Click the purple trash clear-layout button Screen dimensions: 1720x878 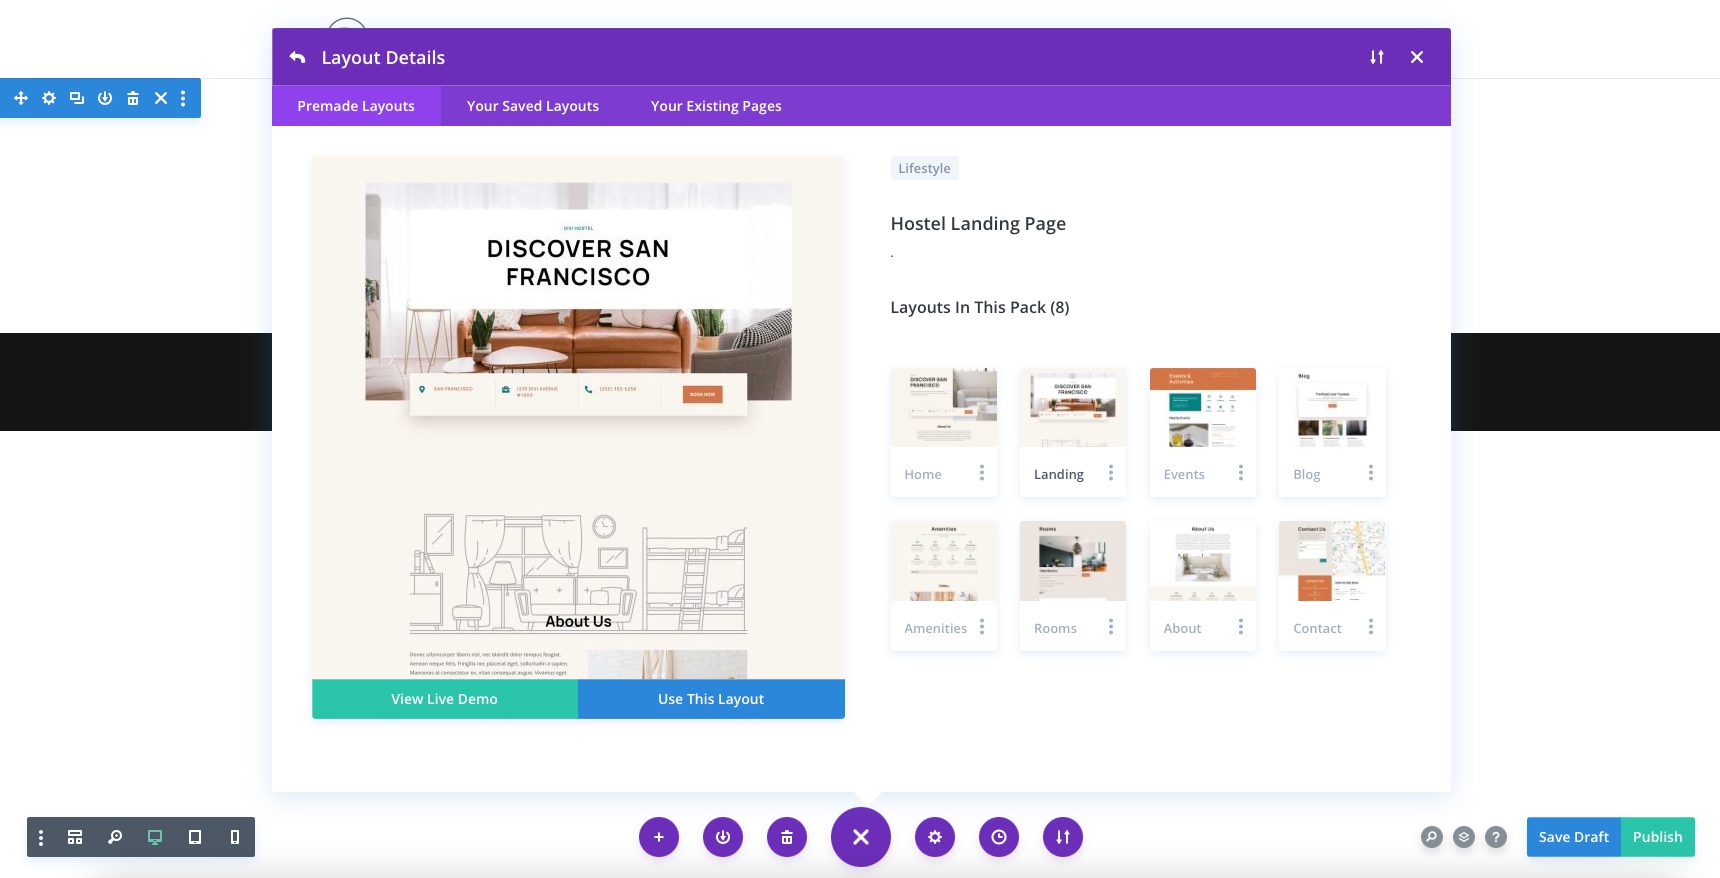(x=787, y=837)
